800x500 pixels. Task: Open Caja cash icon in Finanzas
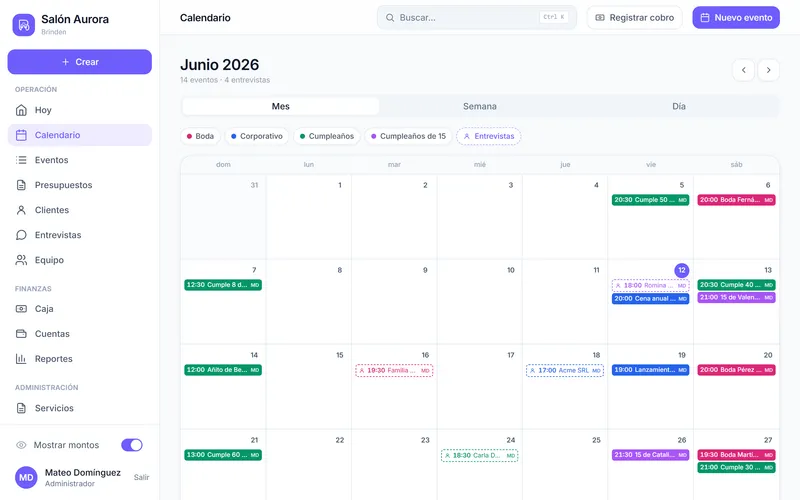21,309
